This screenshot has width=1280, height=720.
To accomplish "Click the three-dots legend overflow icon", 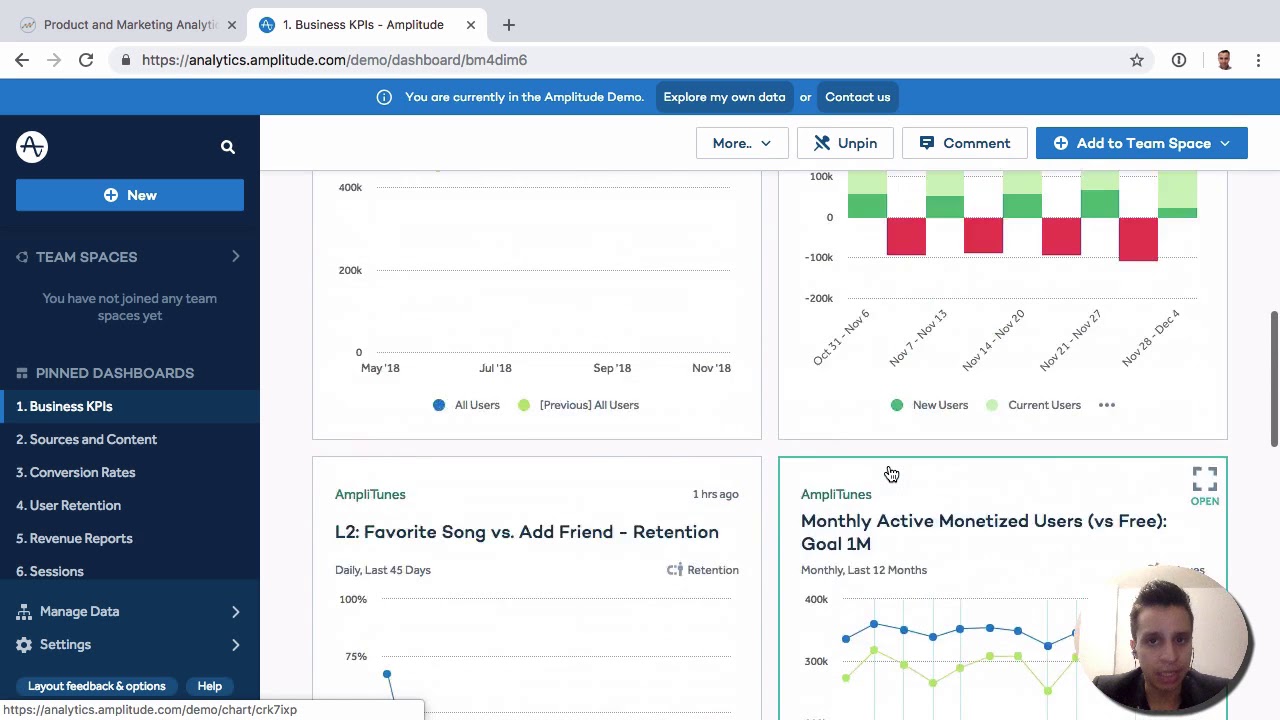I will click(1106, 405).
